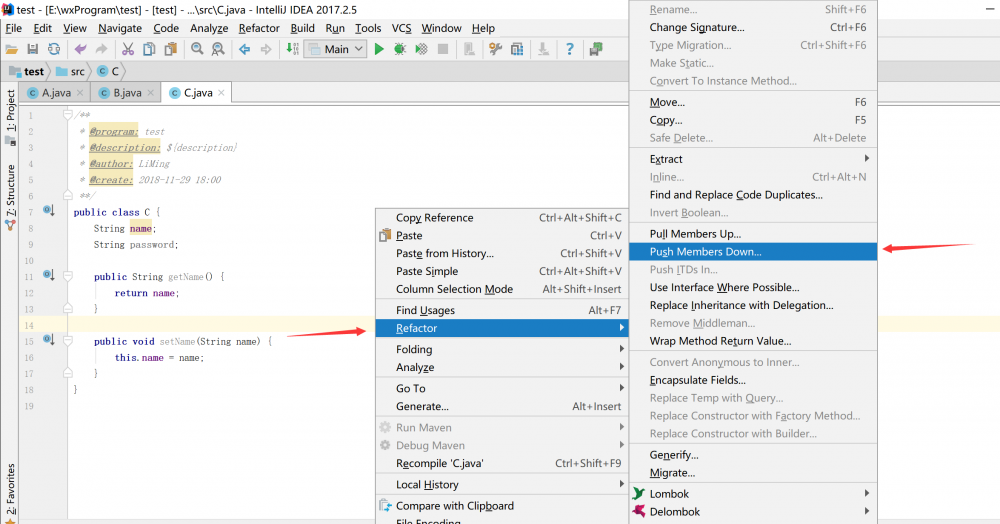Click the green Run button in toolbar
The image size is (1000, 524).
pyautogui.click(x=379, y=49)
